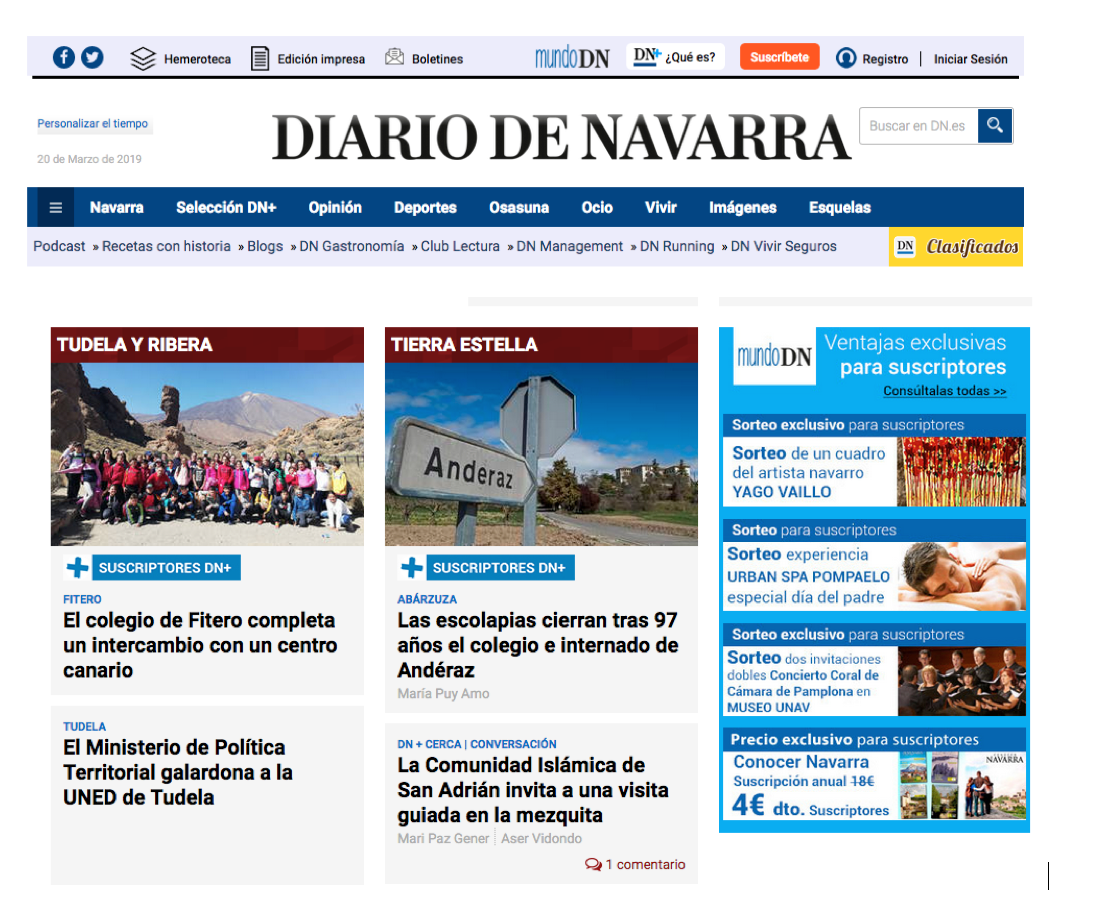The width and height of the screenshot is (1095, 922).
Task: Click the comment bubble icon
Action: [x=593, y=865]
